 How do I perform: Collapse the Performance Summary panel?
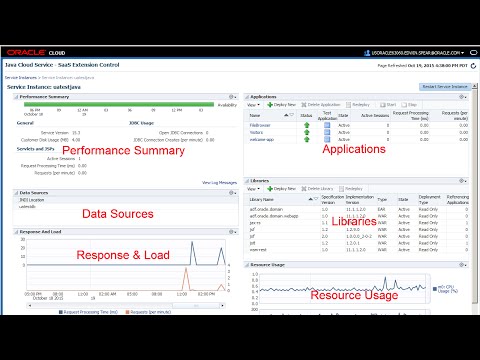[16, 97]
